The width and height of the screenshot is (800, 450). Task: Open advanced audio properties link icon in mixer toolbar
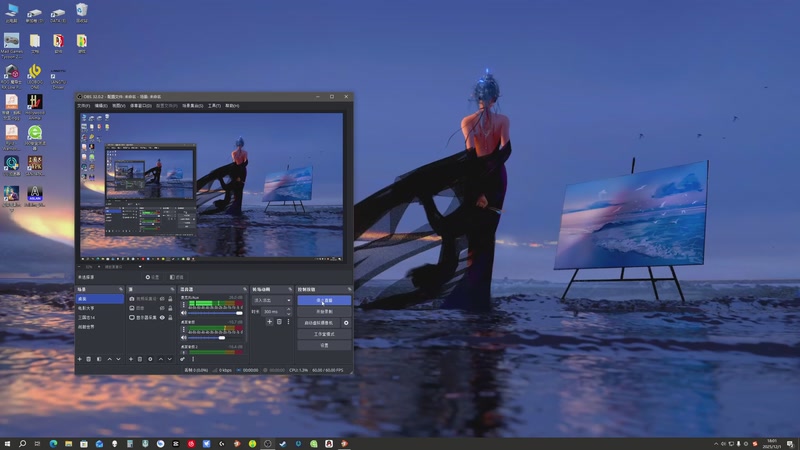pos(182,359)
